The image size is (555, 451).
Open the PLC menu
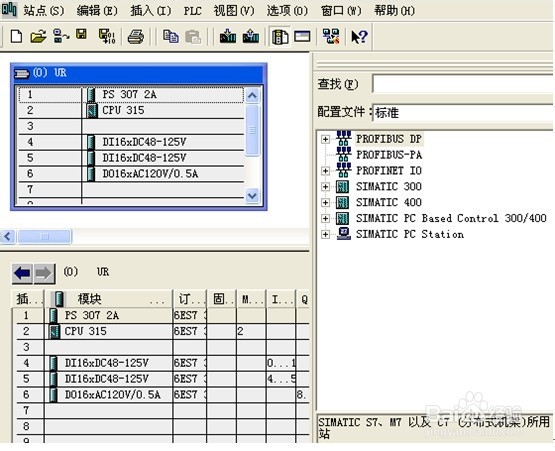point(192,11)
